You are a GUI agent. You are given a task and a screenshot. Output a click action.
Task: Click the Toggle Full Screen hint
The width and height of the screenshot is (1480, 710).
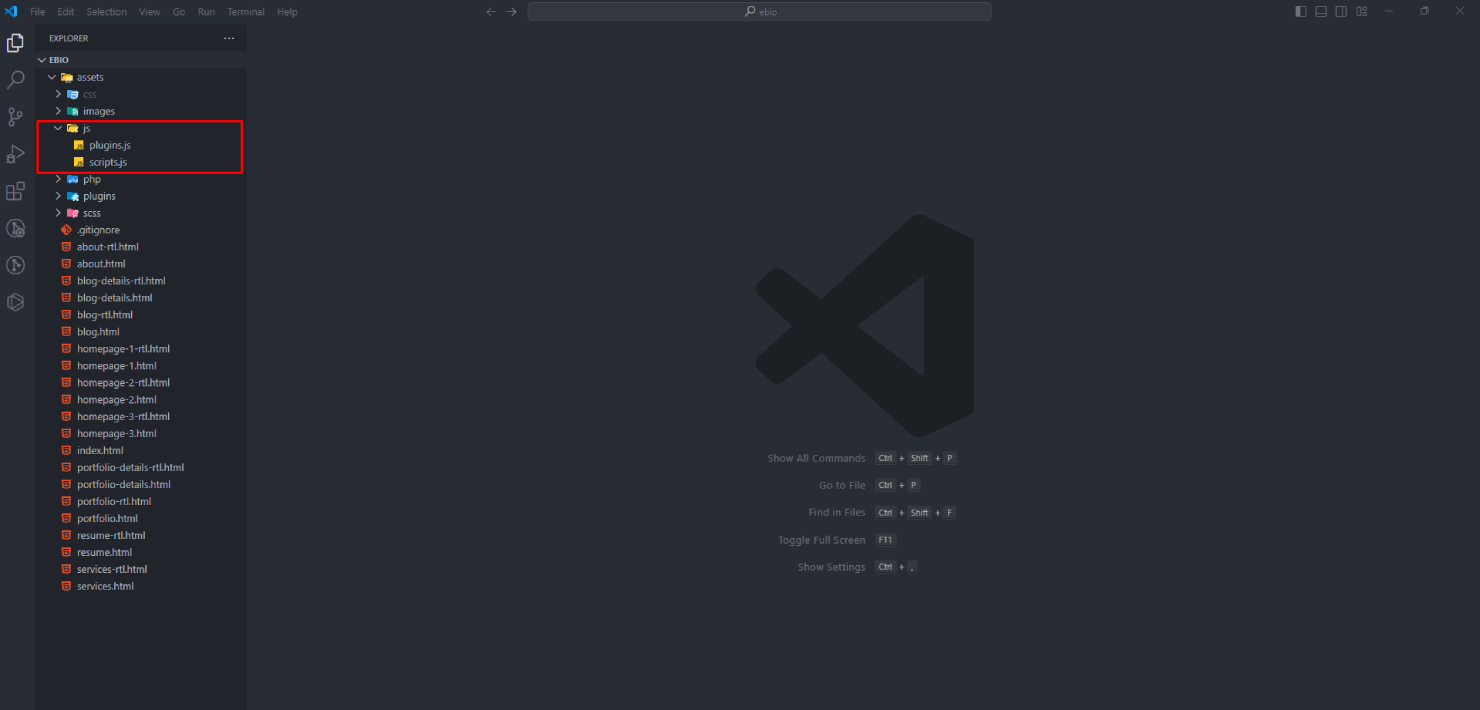822,540
